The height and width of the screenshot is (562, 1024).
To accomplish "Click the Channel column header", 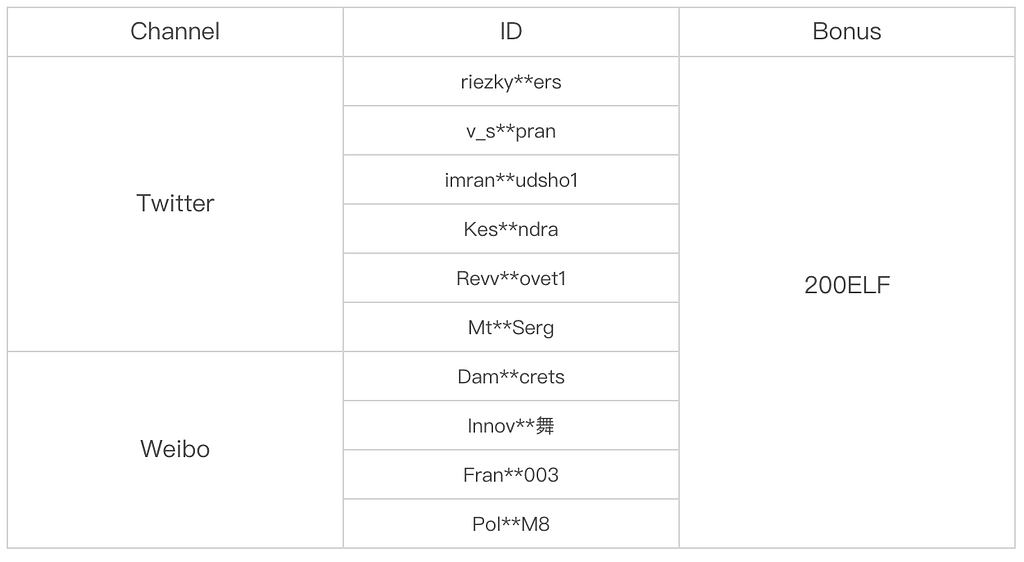I will tap(175, 32).
